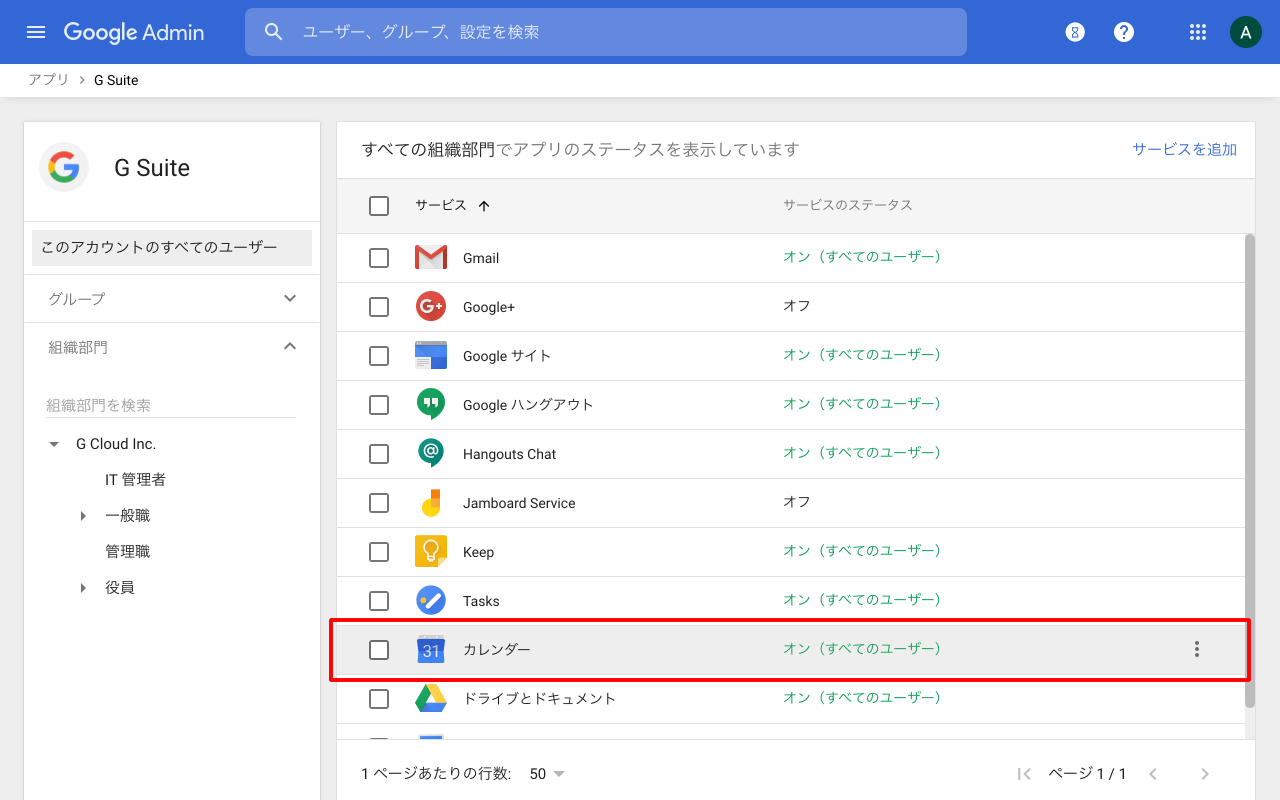The image size is (1280, 800).
Task: Open the help question mark icon
Action: [x=1124, y=32]
